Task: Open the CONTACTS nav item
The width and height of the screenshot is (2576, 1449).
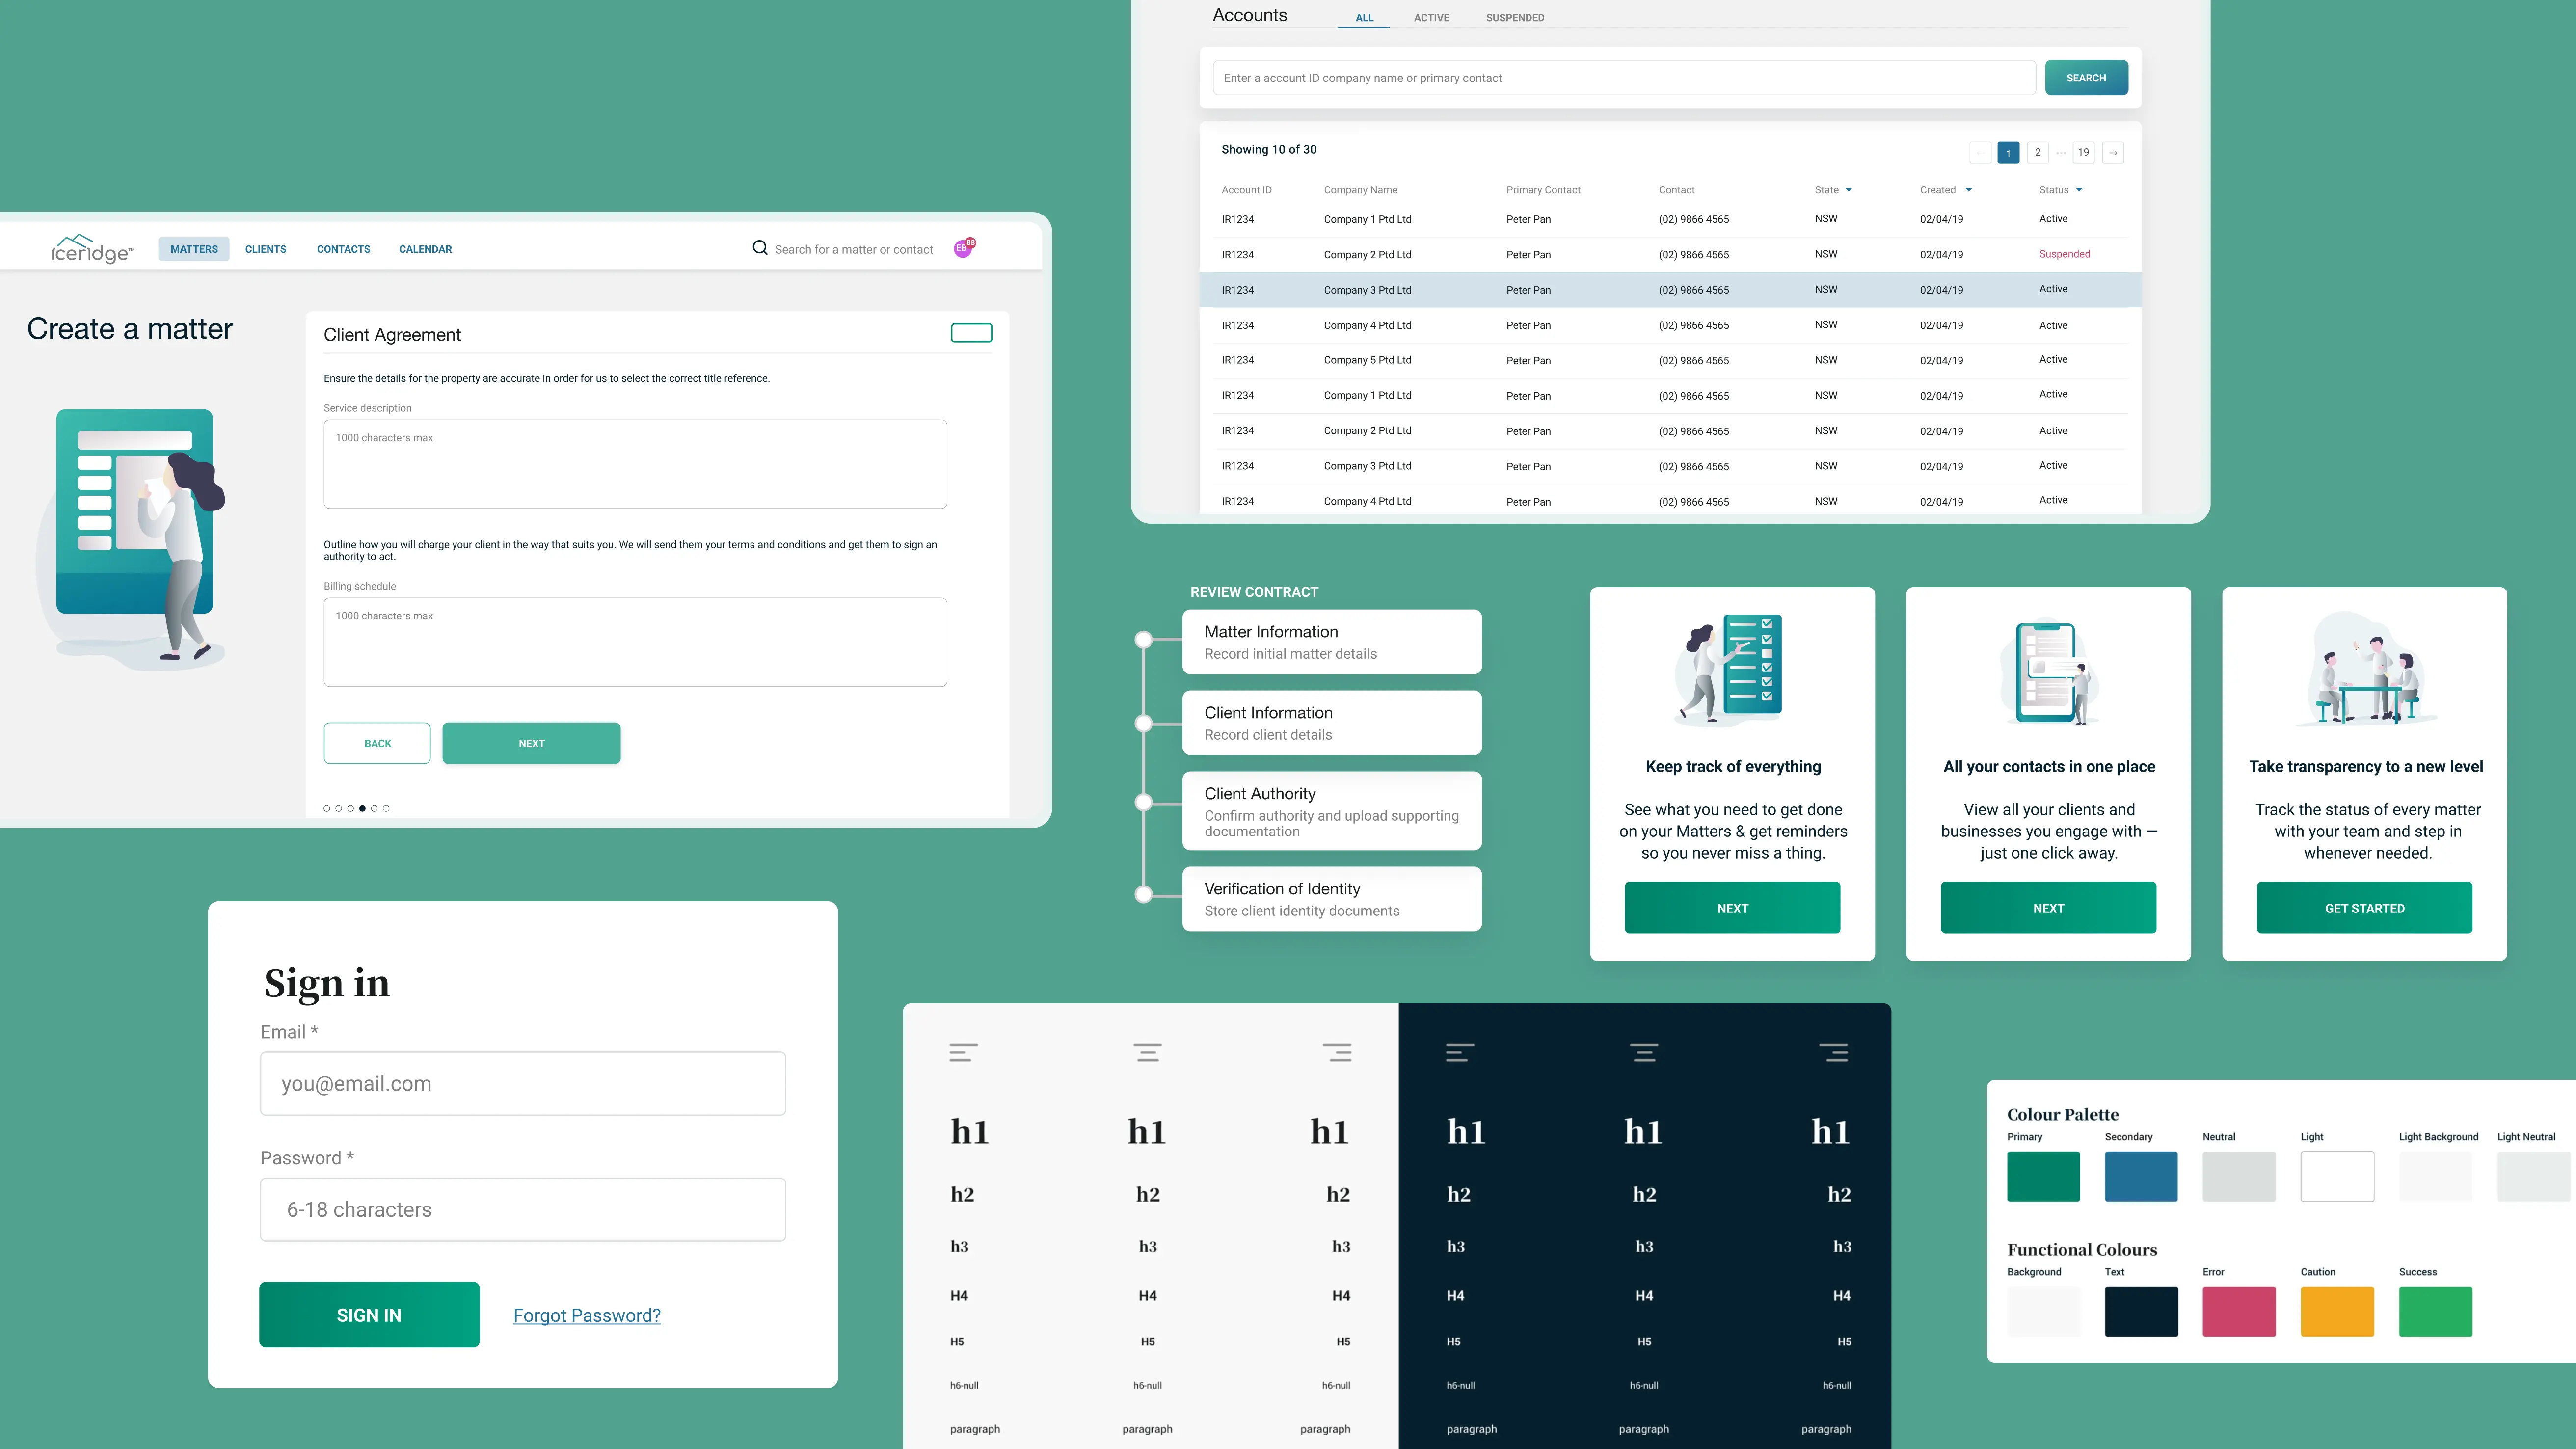Action: click(x=343, y=249)
